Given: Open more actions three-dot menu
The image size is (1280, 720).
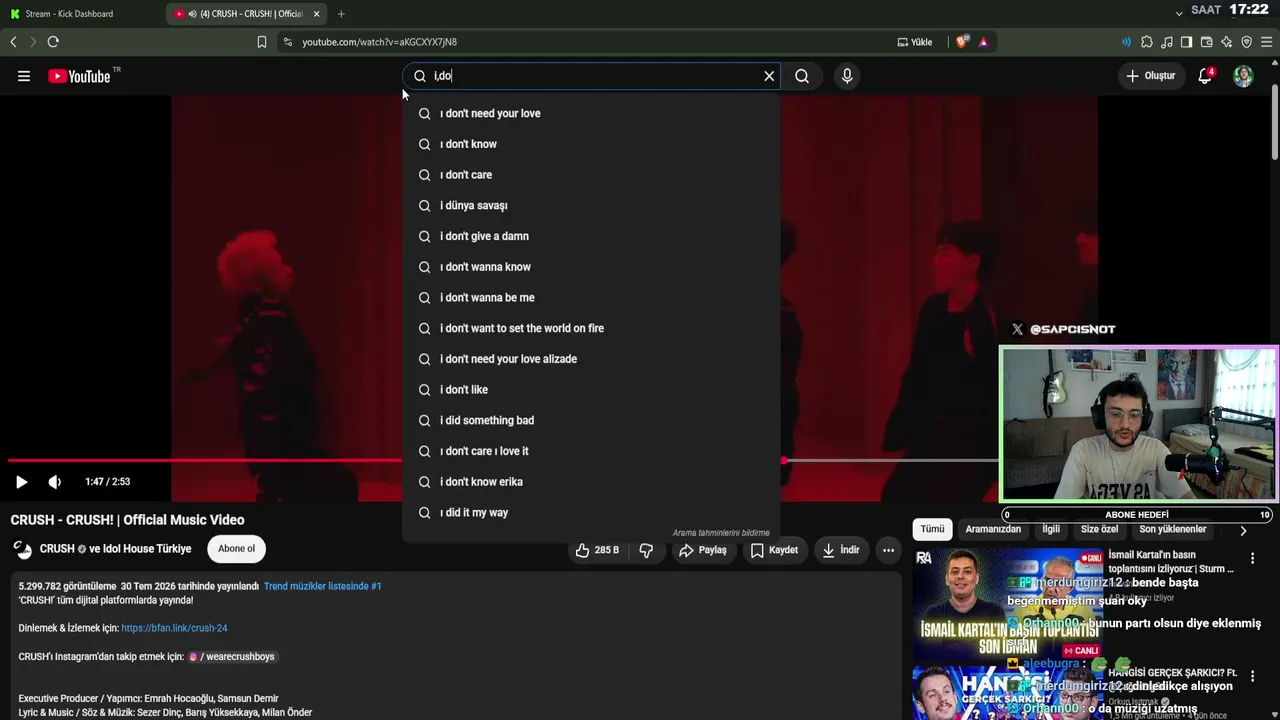Looking at the screenshot, I should 888,550.
